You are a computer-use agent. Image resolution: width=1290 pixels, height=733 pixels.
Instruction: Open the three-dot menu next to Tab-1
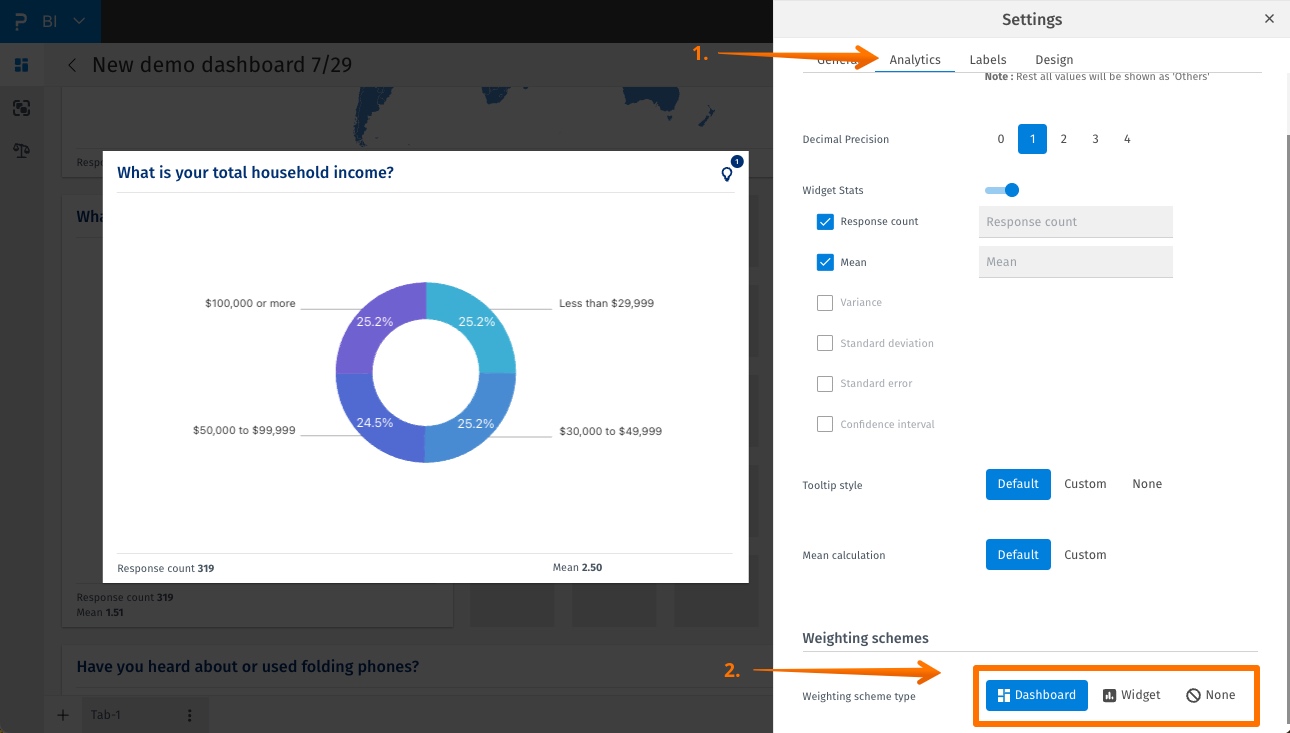190,714
